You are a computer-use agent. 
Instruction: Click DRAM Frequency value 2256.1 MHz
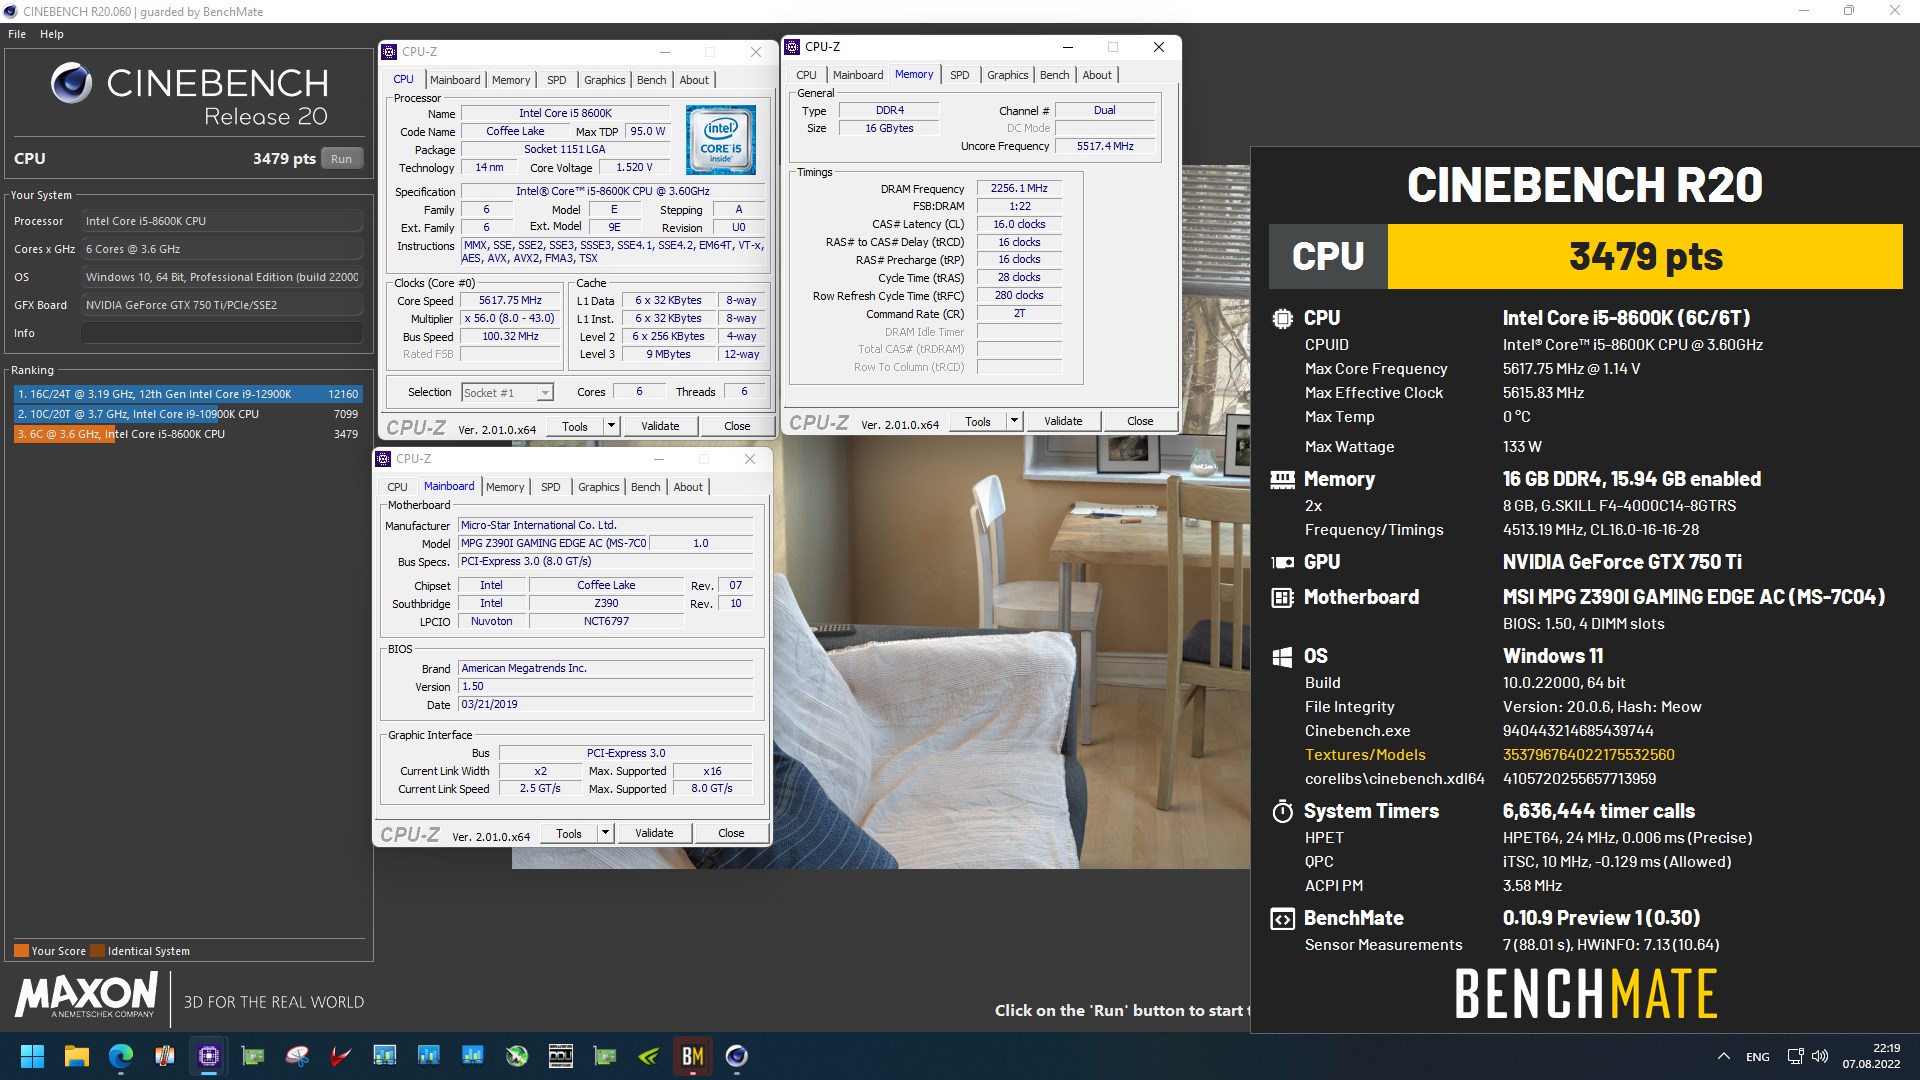coord(1019,188)
